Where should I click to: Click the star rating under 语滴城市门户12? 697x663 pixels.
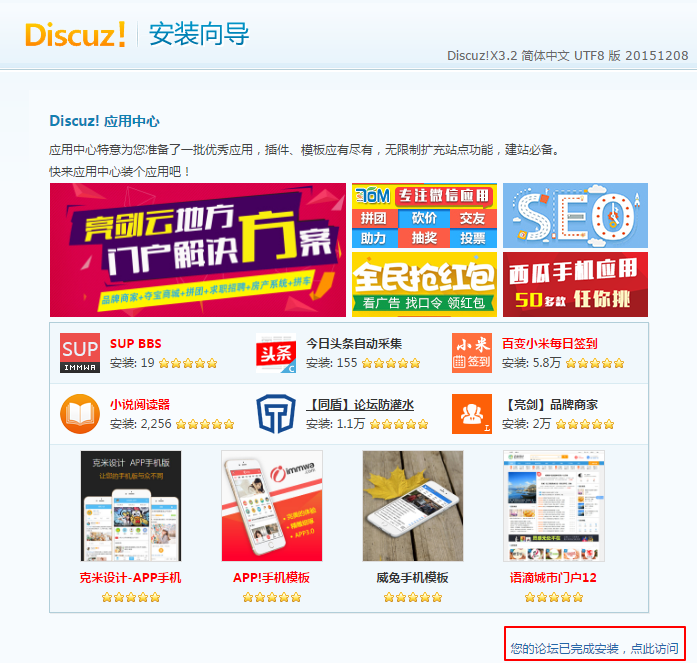coord(553,597)
